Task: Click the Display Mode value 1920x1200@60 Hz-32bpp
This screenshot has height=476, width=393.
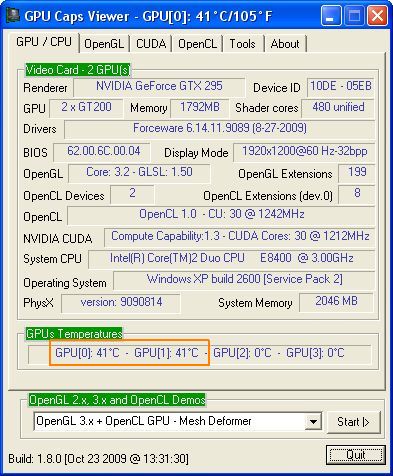Action: click(x=304, y=152)
